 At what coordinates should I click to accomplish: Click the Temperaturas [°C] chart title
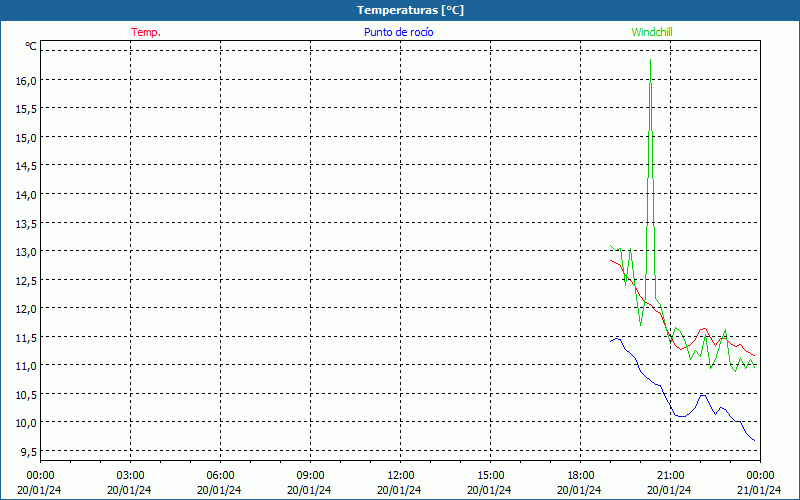410,10
